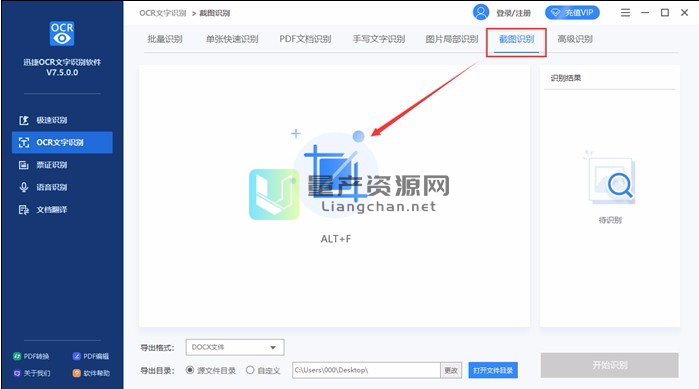Select 自定义 radio button
The image size is (699, 389).
coord(250,370)
